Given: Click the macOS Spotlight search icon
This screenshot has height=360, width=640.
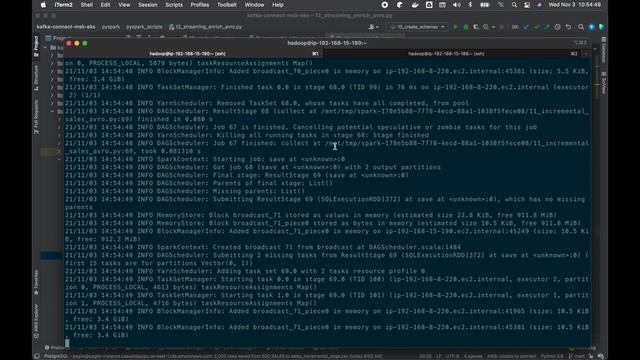Looking at the screenshot, I should 514,5.
